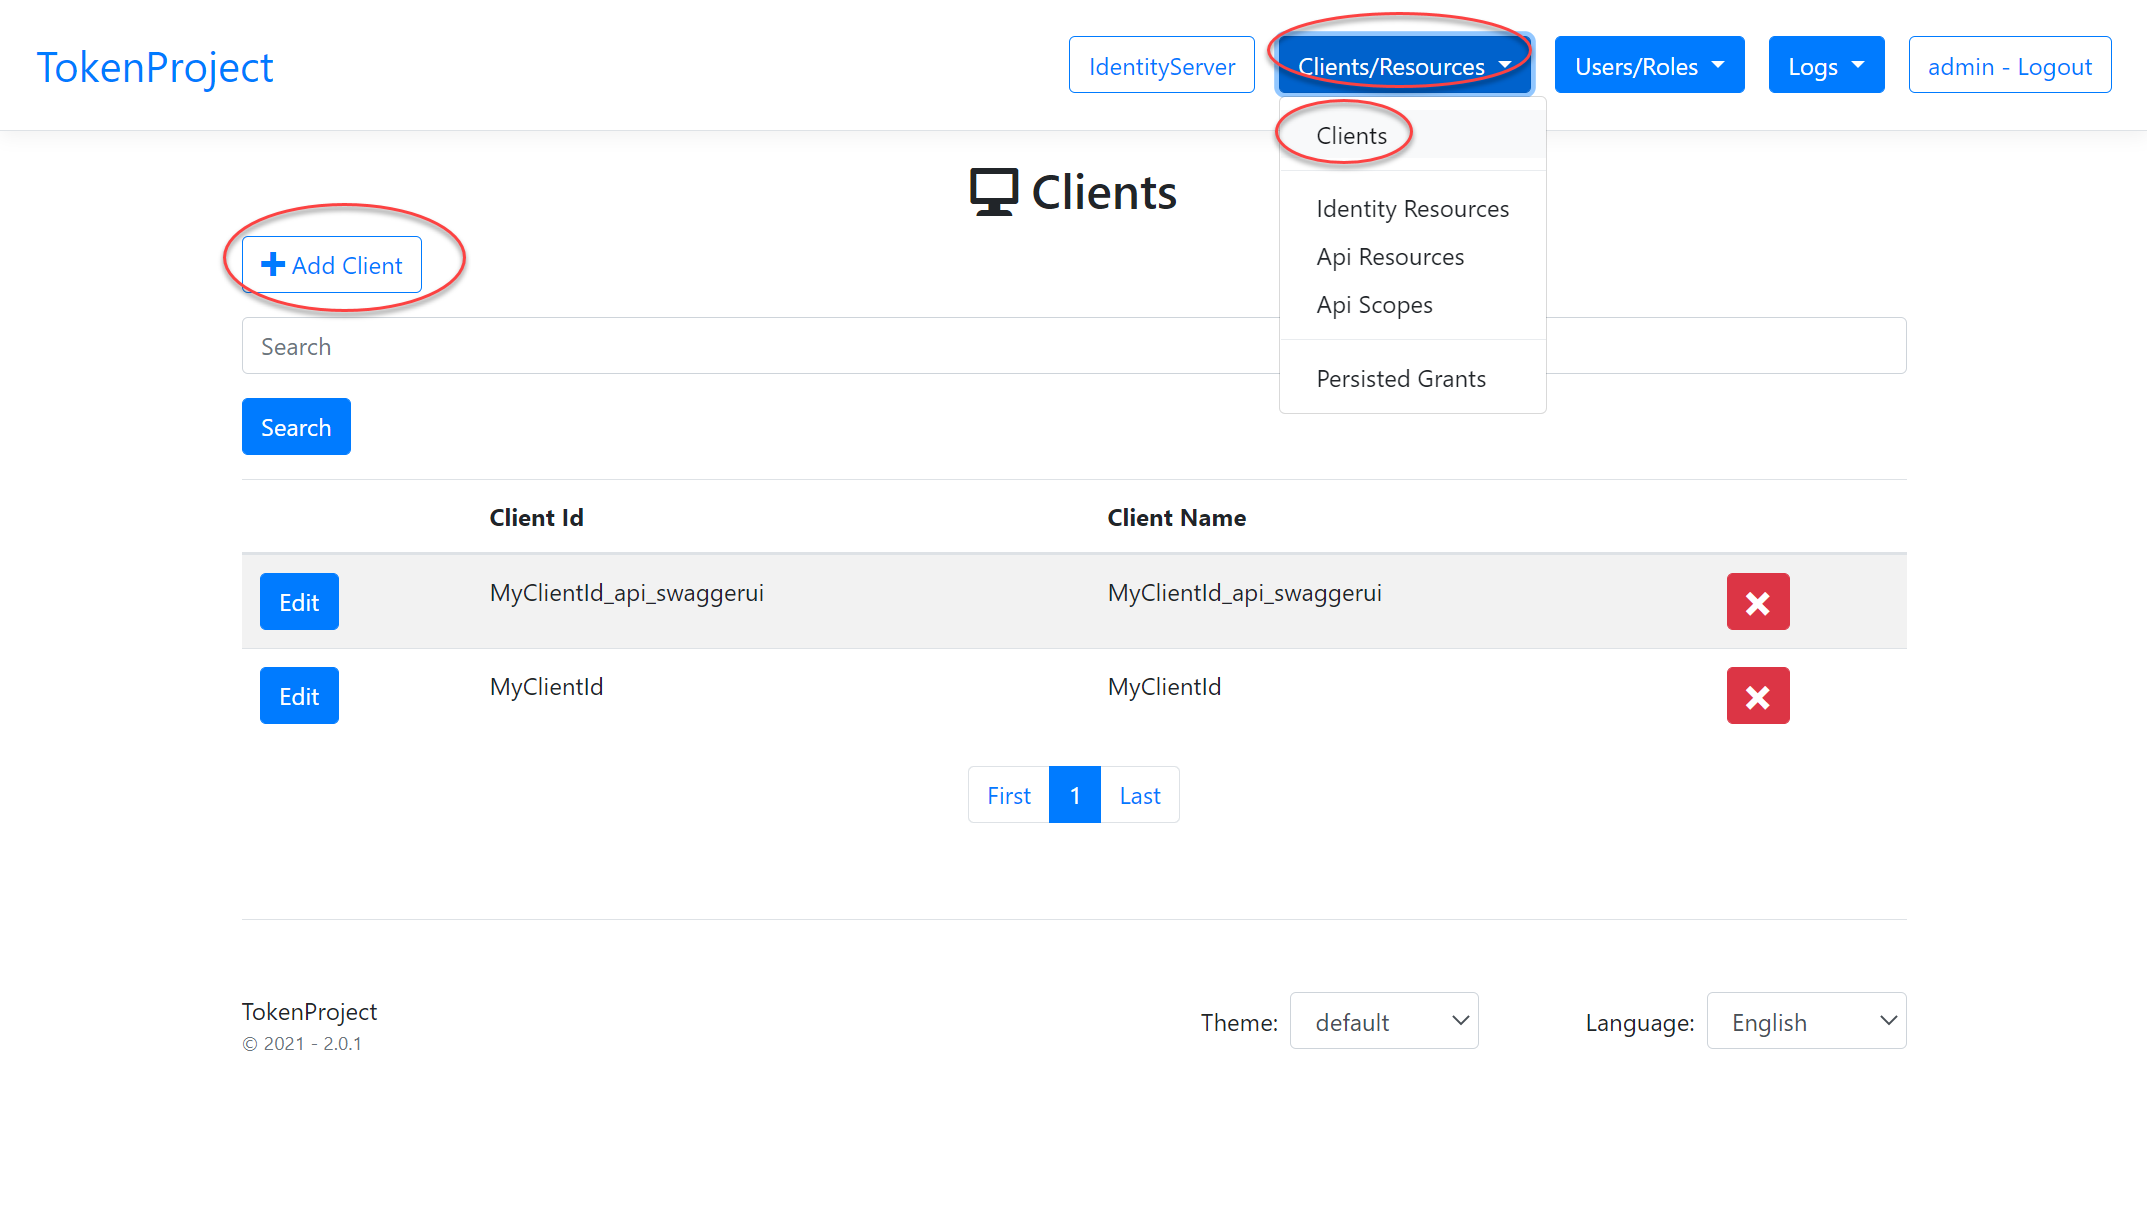Open Api Resources from menu
2147x1210 pixels.
[1389, 257]
